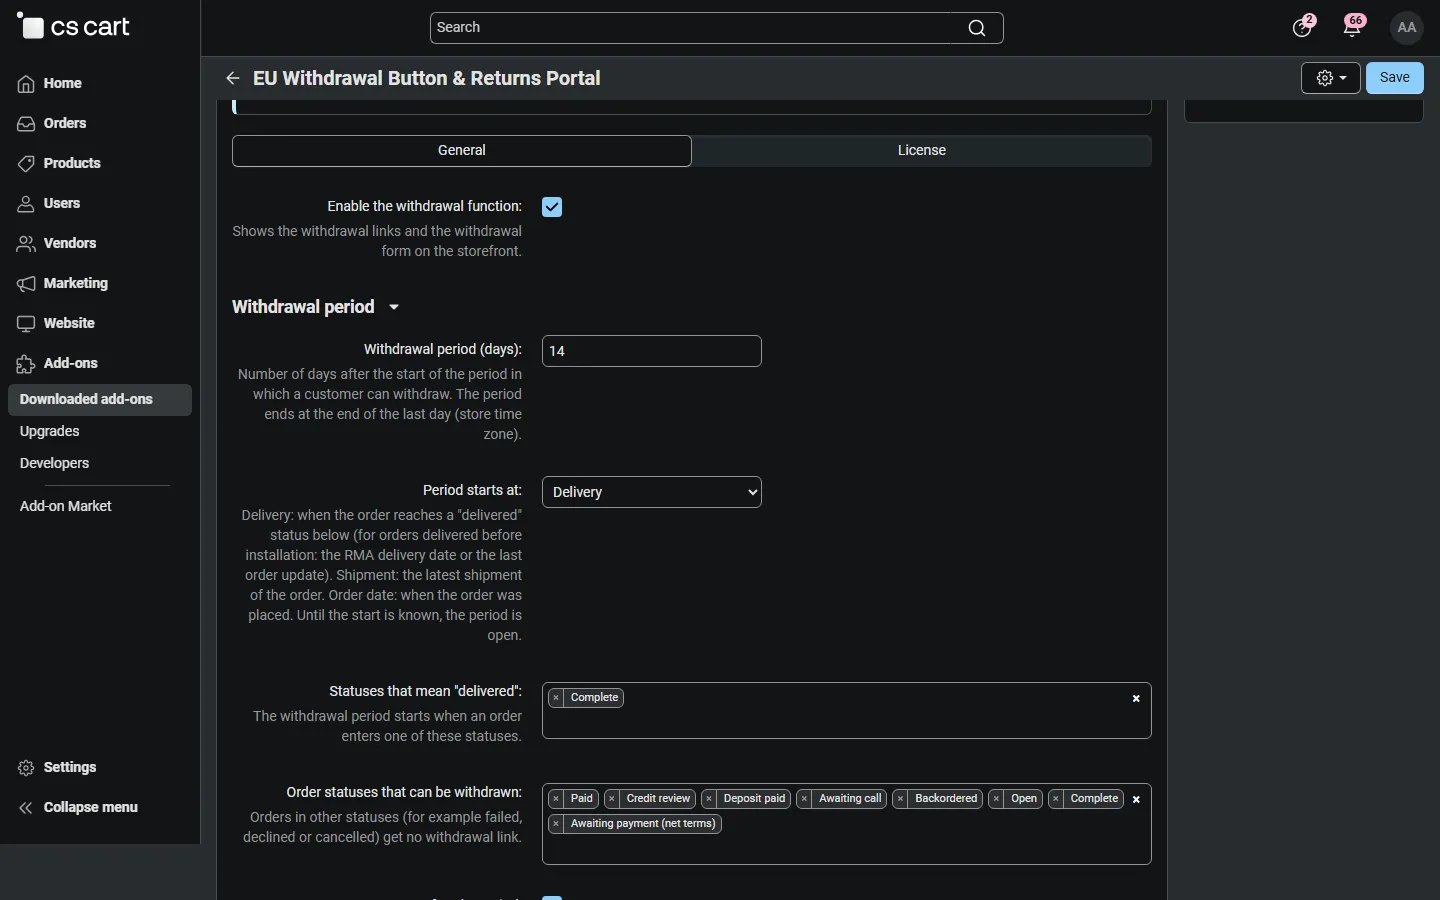Remove Complete tag from delivered statuses
This screenshot has width=1440, height=900.
556,698
